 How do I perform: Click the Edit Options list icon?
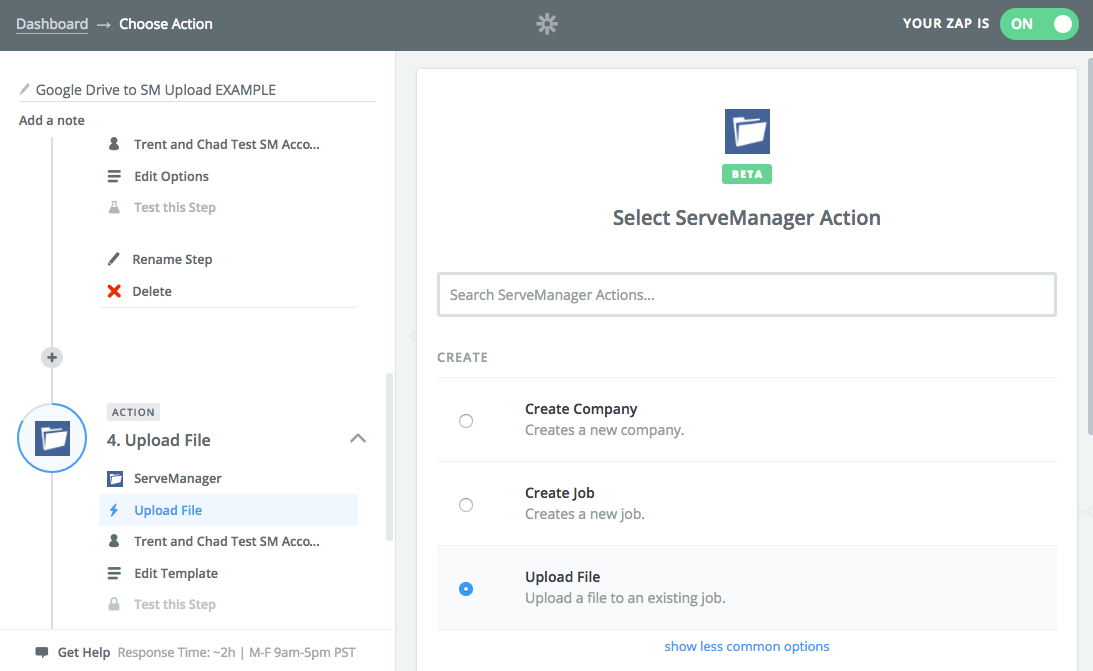tap(114, 176)
